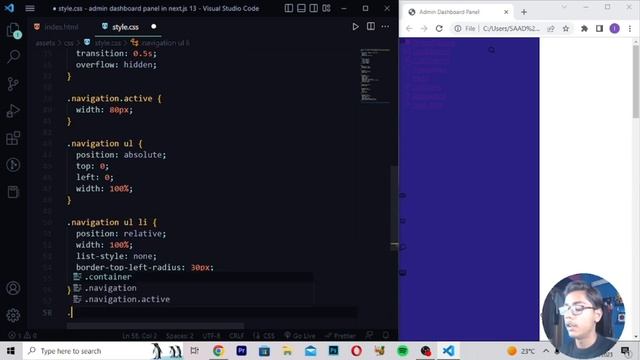
Task: Open Spotify from the taskbar
Action: (402, 351)
